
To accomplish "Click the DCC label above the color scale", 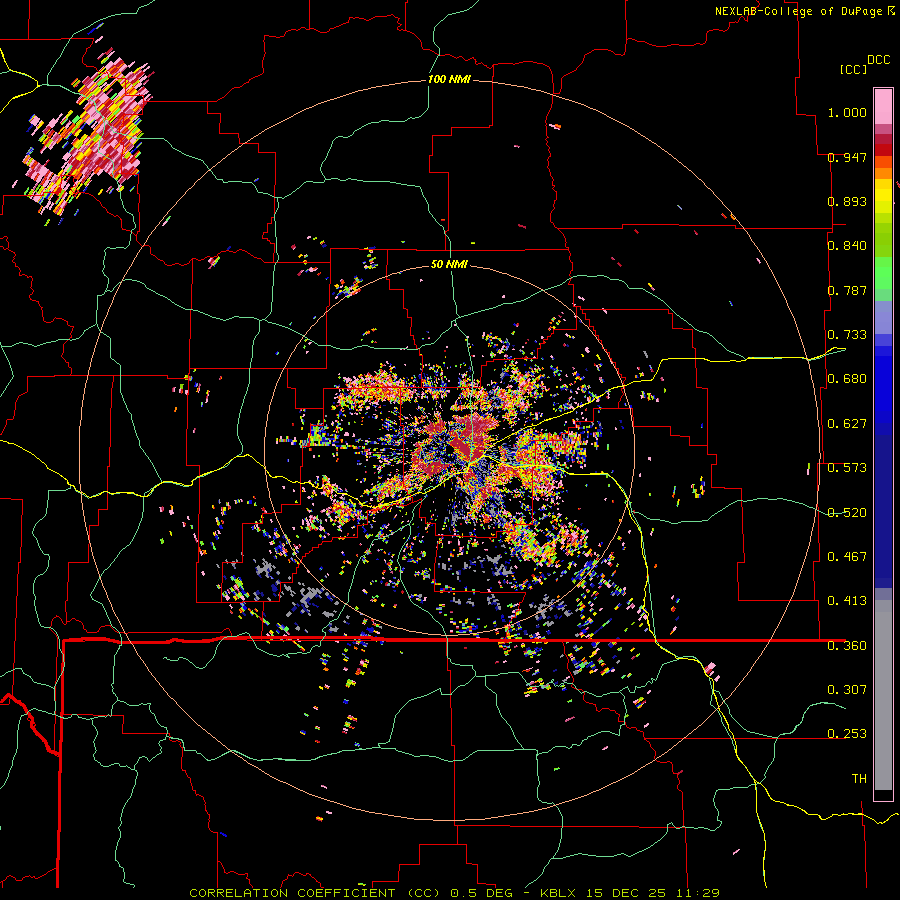I will pyautogui.click(x=879, y=60).
